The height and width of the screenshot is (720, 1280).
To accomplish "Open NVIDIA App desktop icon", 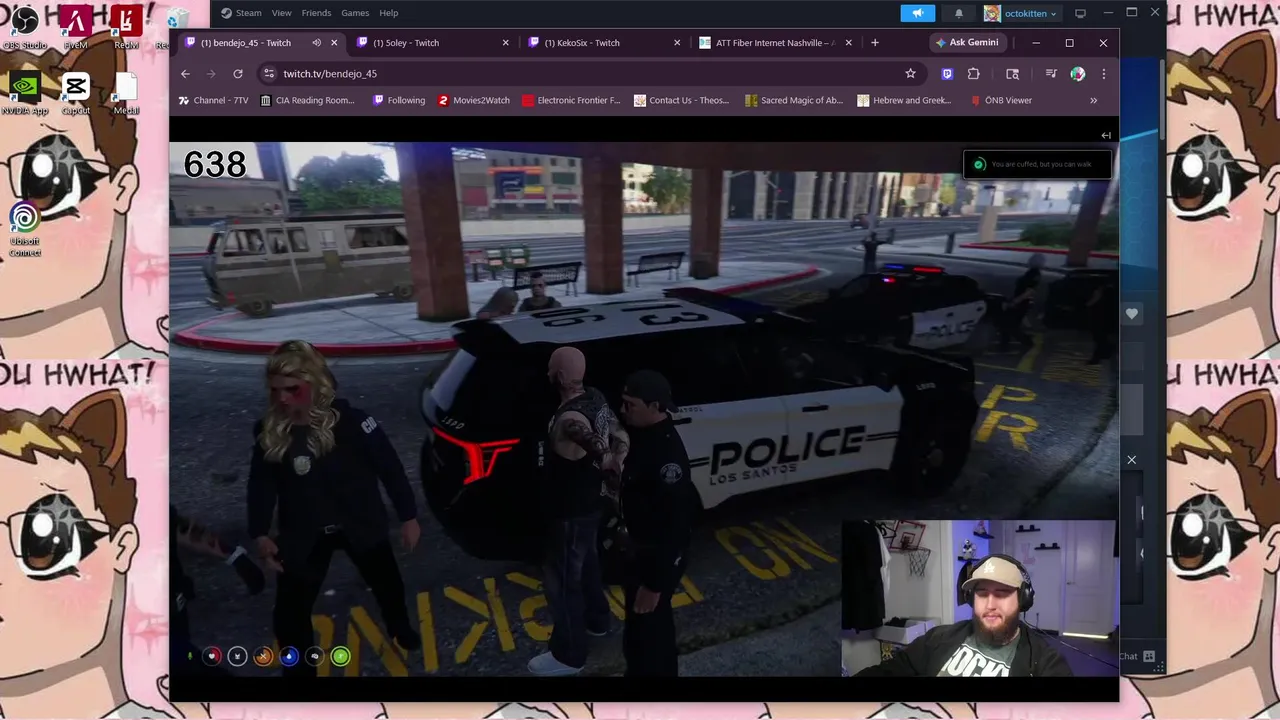I will tap(25, 93).
